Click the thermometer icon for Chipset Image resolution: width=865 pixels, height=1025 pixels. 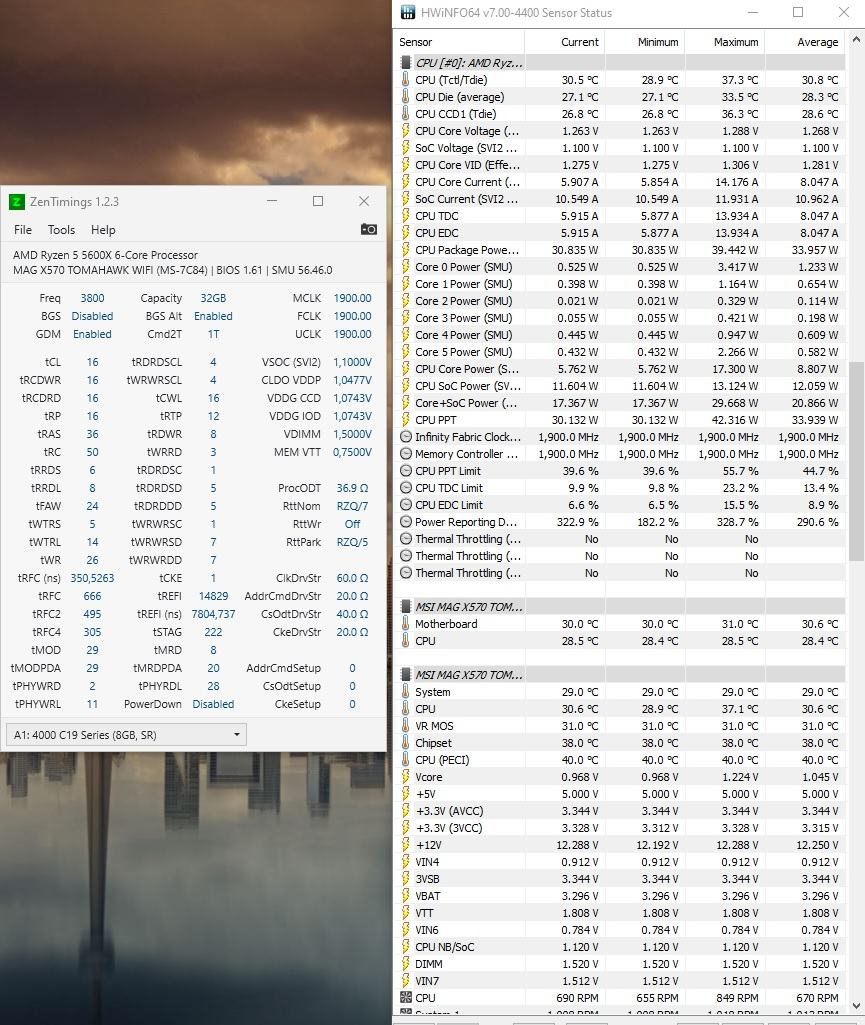pyautogui.click(x=405, y=743)
